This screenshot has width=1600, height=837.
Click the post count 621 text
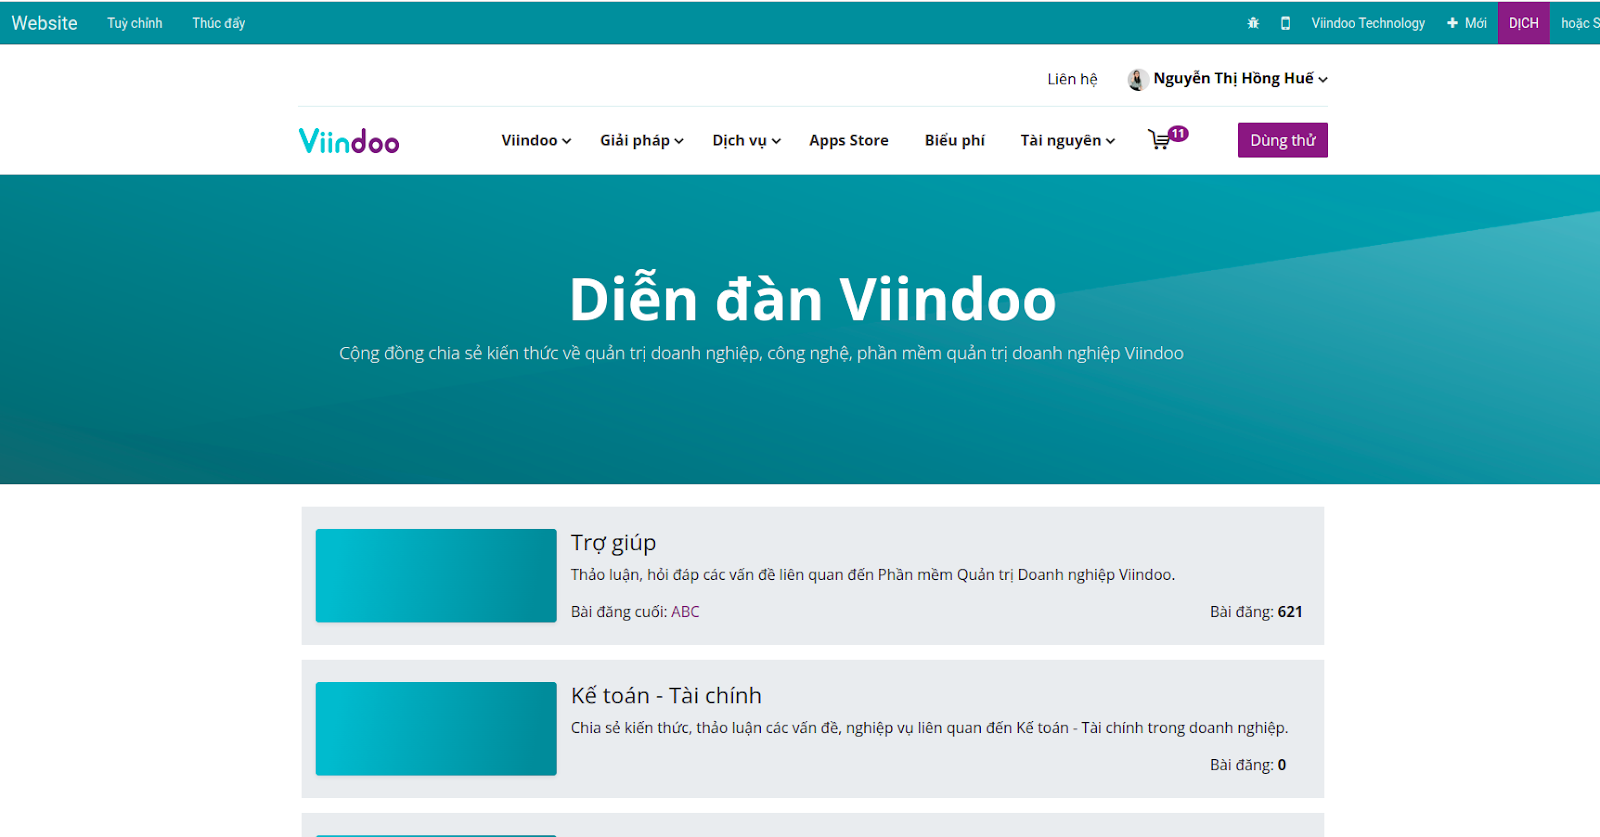1290,612
